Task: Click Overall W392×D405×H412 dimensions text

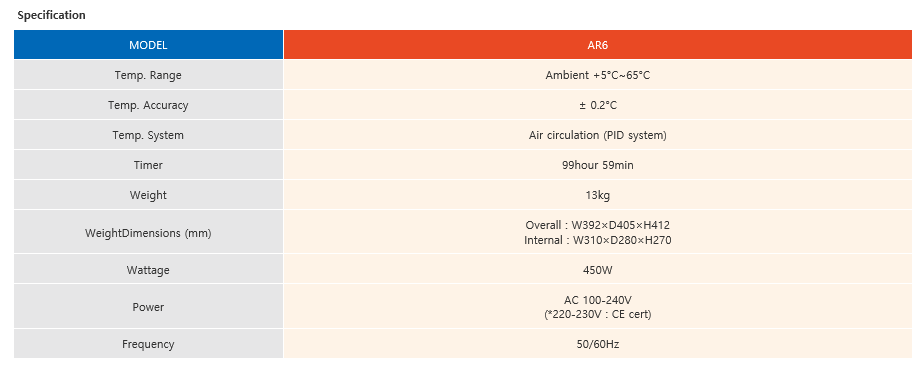Action: tap(598, 225)
